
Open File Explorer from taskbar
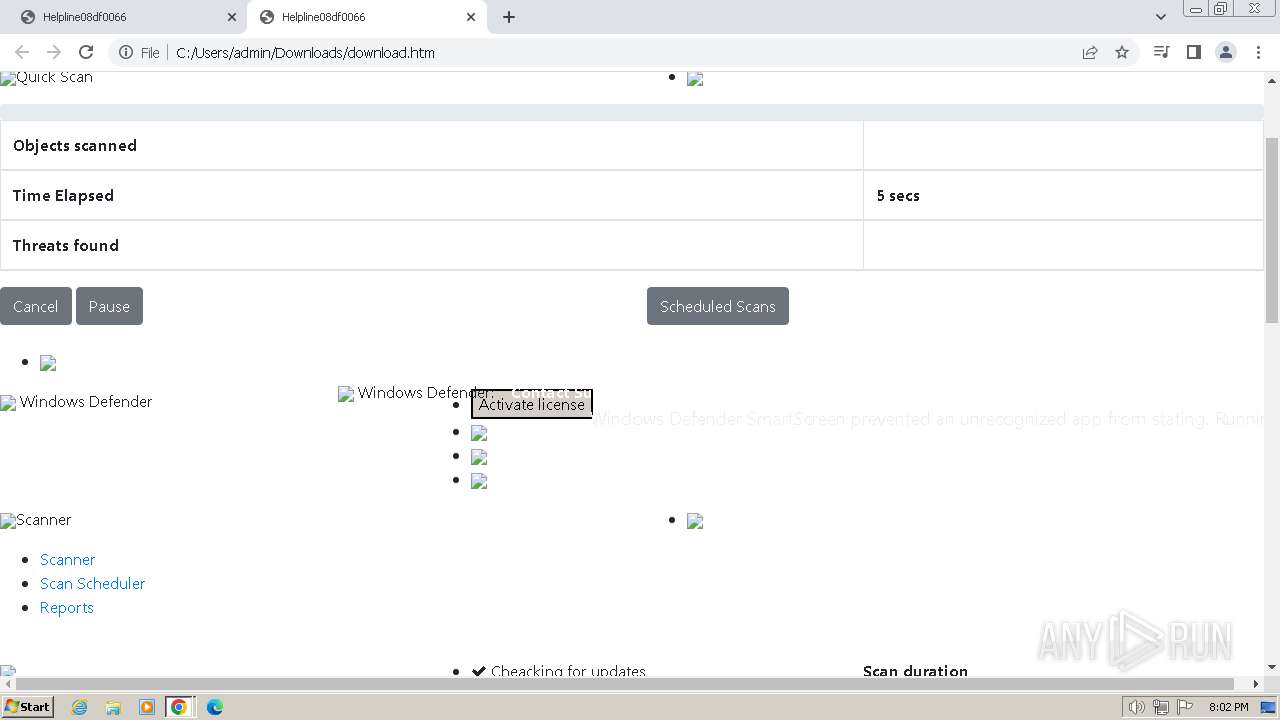tap(113, 707)
